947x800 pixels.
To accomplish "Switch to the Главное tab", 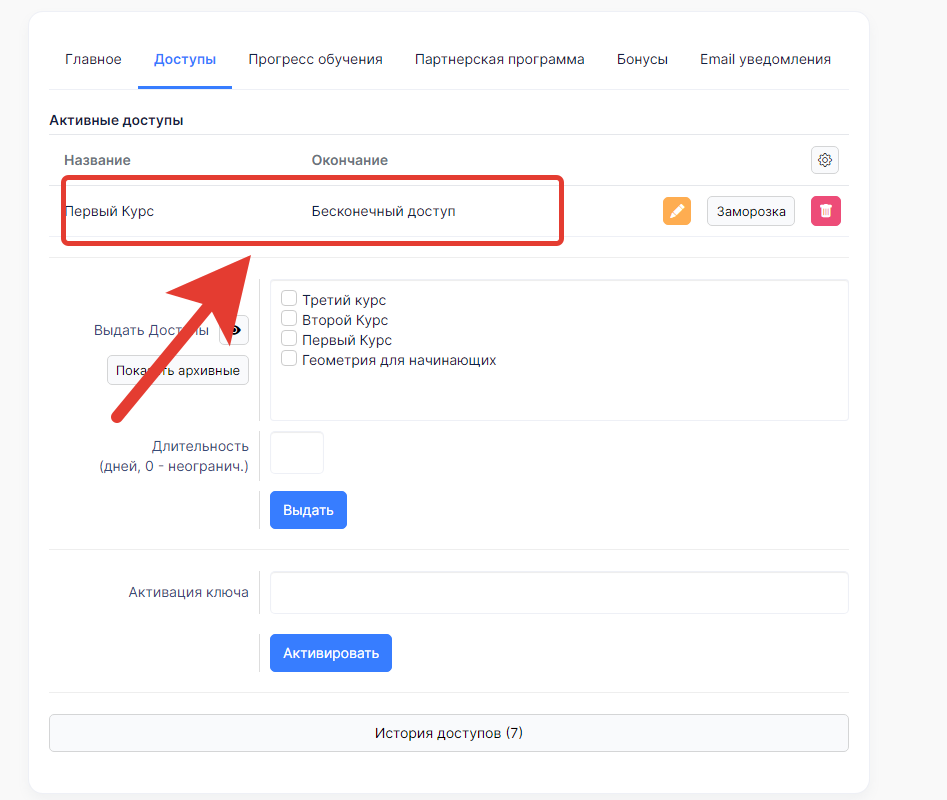I will click(93, 59).
